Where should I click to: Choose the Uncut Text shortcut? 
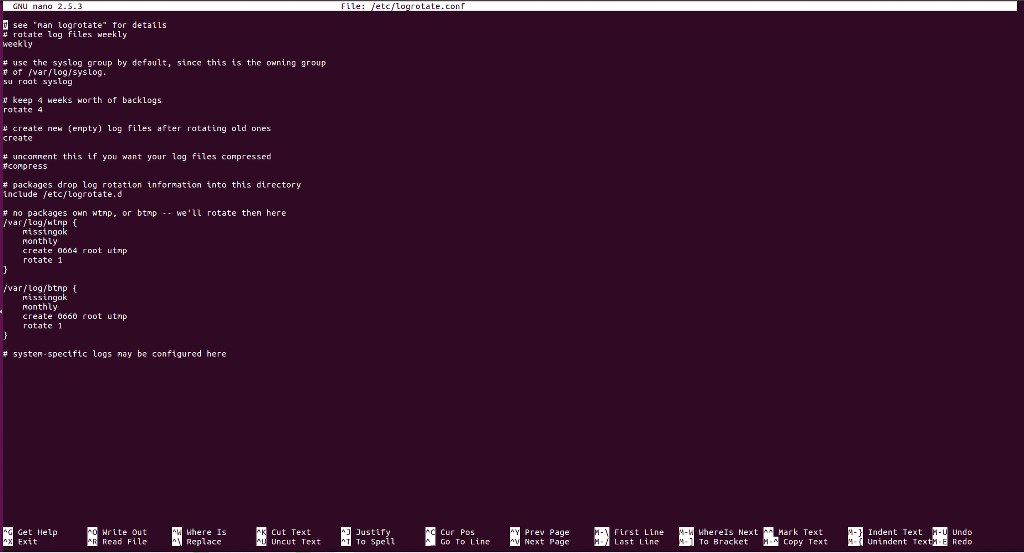296,542
